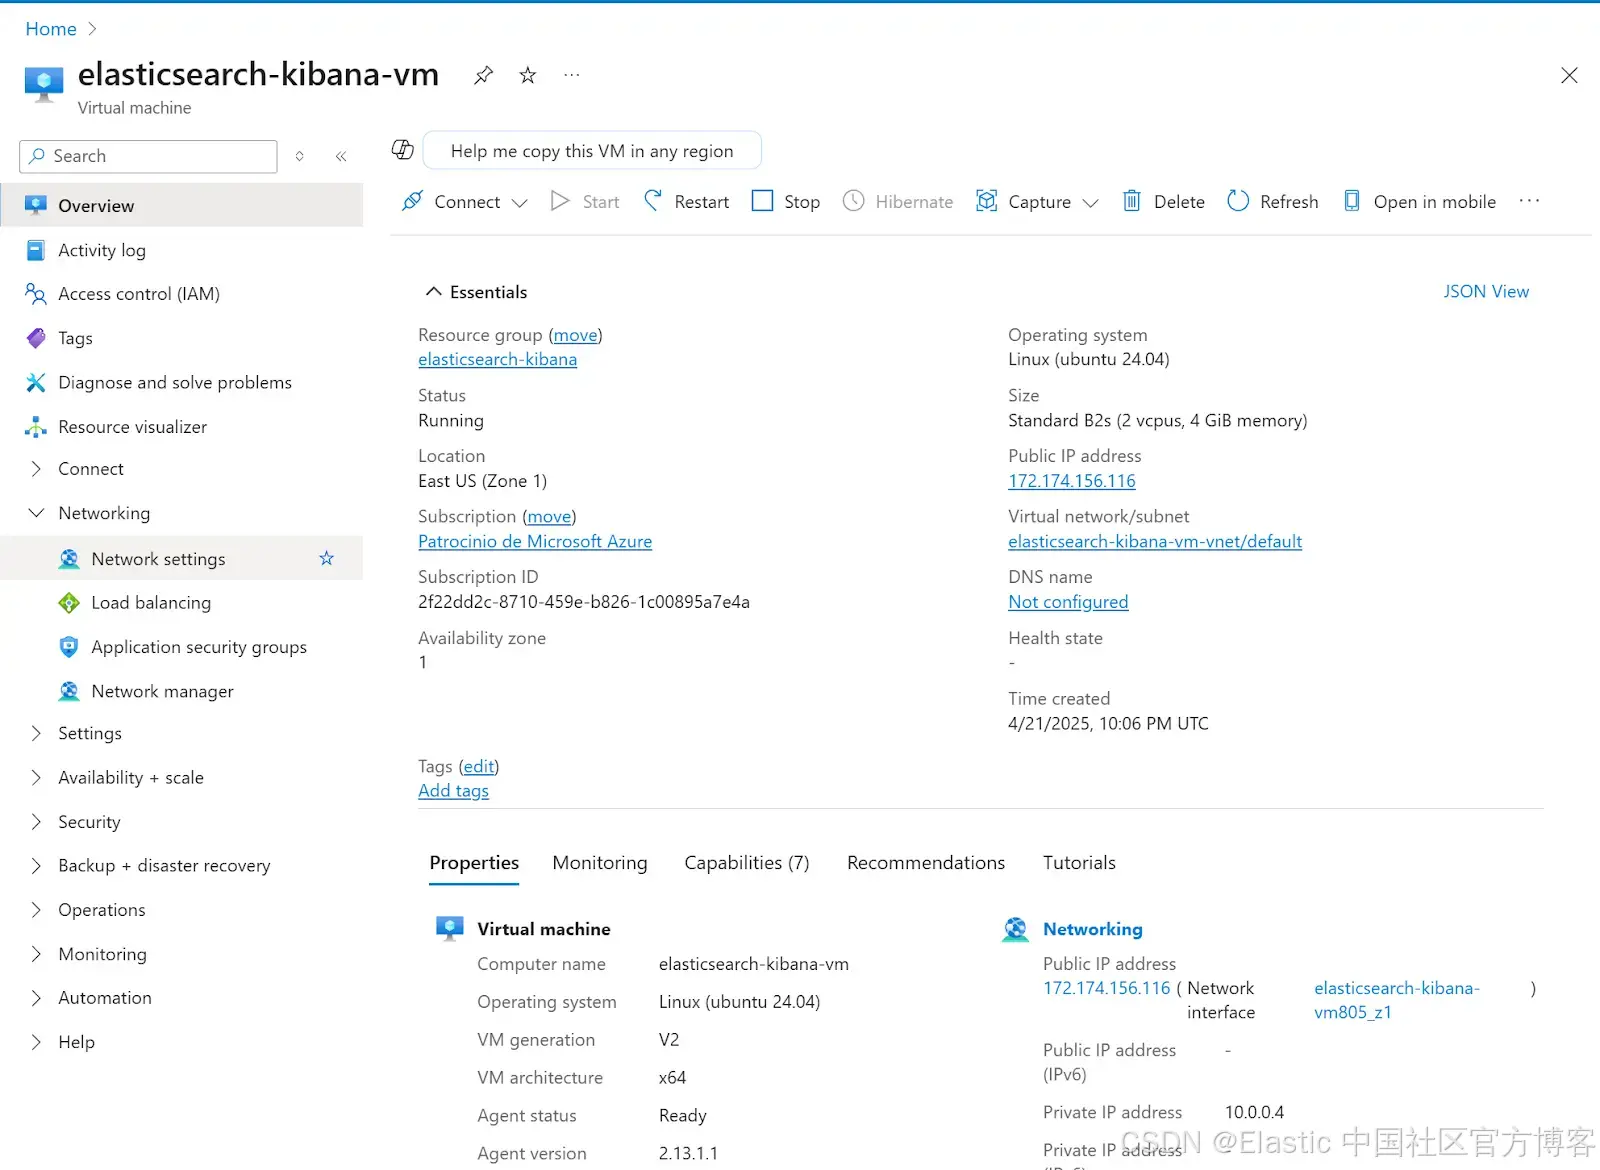Image resolution: width=1600 pixels, height=1170 pixels.
Task: Click the Subscription move link
Action: tap(549, 517)
